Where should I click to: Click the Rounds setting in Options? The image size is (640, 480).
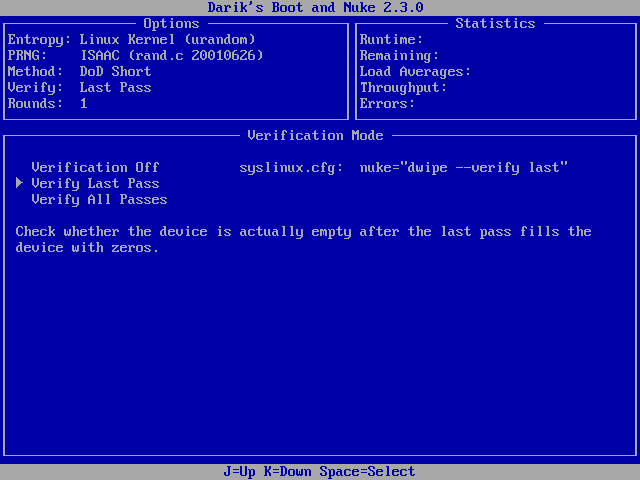click(47, 103)
